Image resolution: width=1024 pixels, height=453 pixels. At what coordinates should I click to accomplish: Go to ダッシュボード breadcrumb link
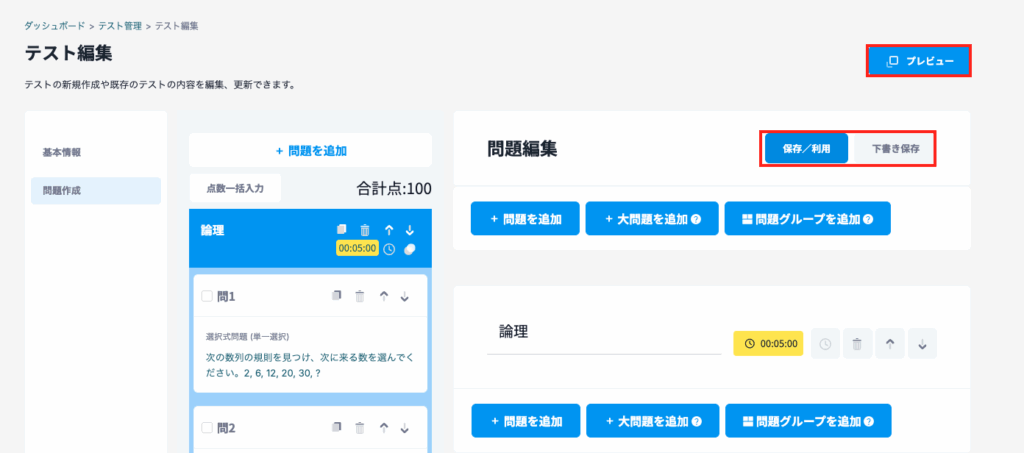(55, 26)
